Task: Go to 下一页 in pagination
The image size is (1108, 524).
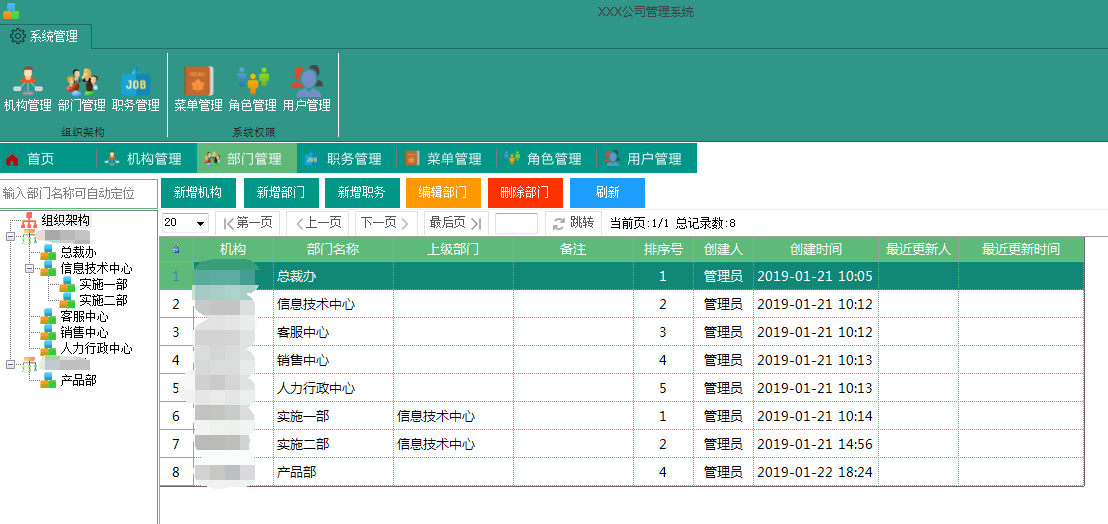Action: [x=386, y=223]
